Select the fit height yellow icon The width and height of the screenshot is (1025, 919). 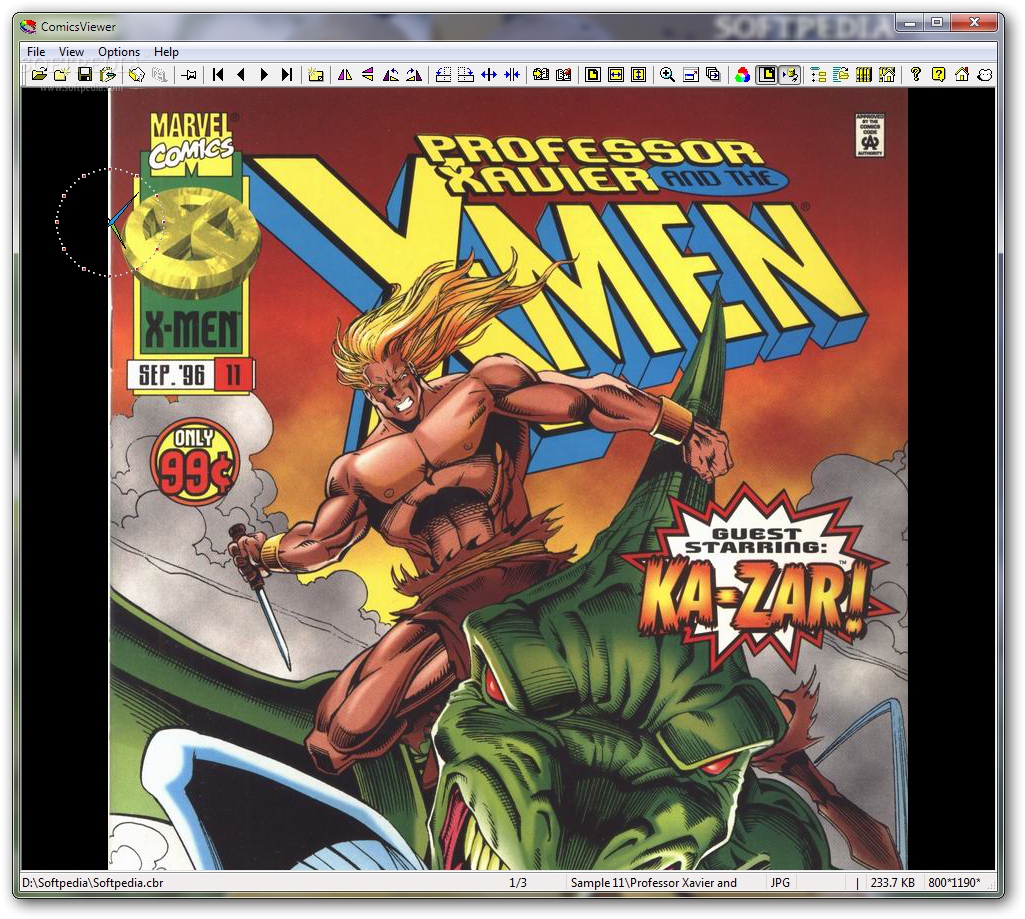pyautogui.click(x=638, y=75)
